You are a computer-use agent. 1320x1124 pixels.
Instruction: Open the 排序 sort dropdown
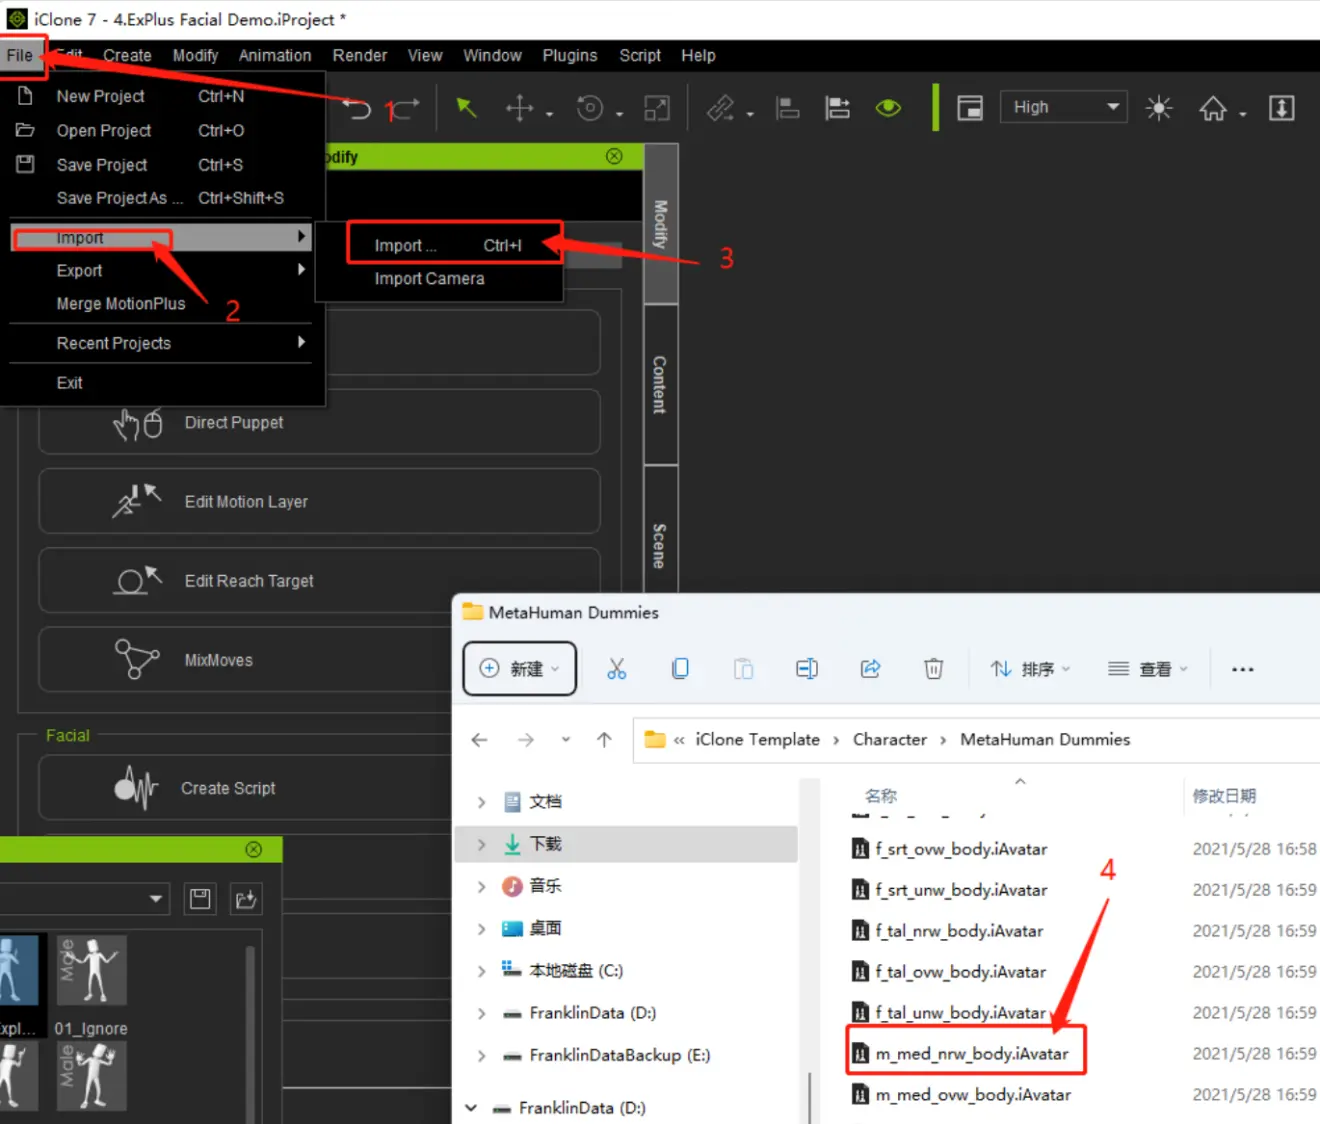[x=1030, y=669]
